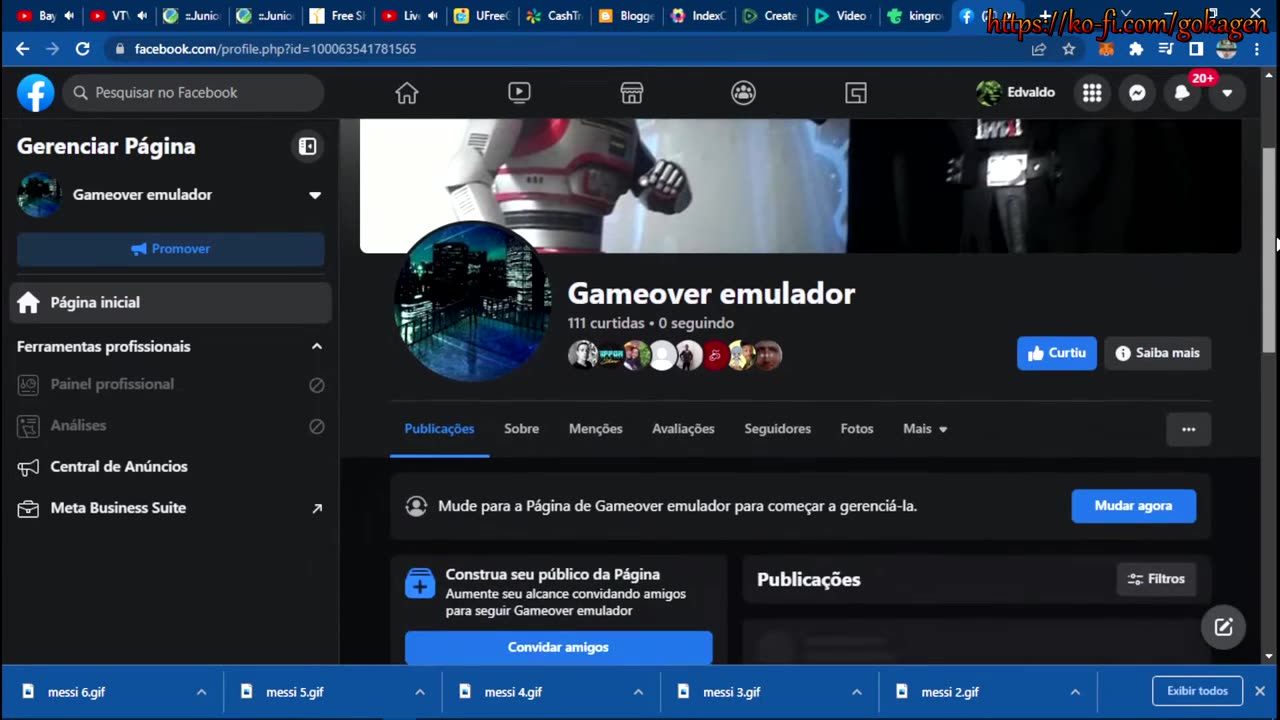1280x720 pixels.
Task: Select the Seguidores tab
Action: (x=777, y=429)
